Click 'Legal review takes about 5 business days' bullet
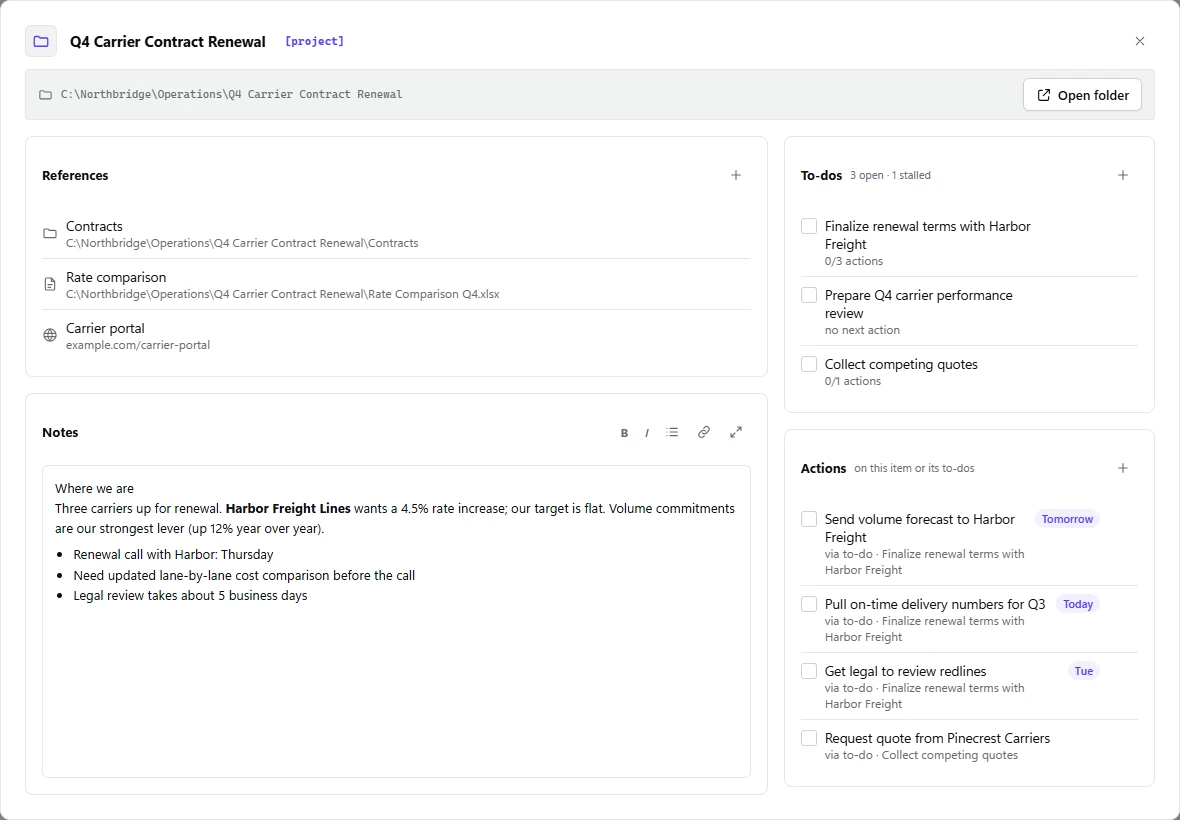Screen dimensions: 1180x820 pyautogui.click(x=190, y=596)
